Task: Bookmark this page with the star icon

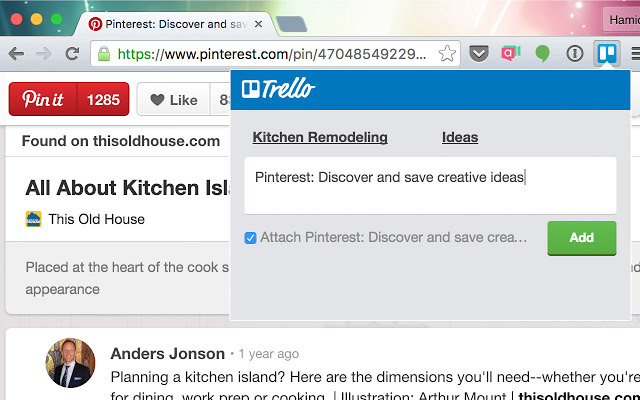Action: [448, 54]
